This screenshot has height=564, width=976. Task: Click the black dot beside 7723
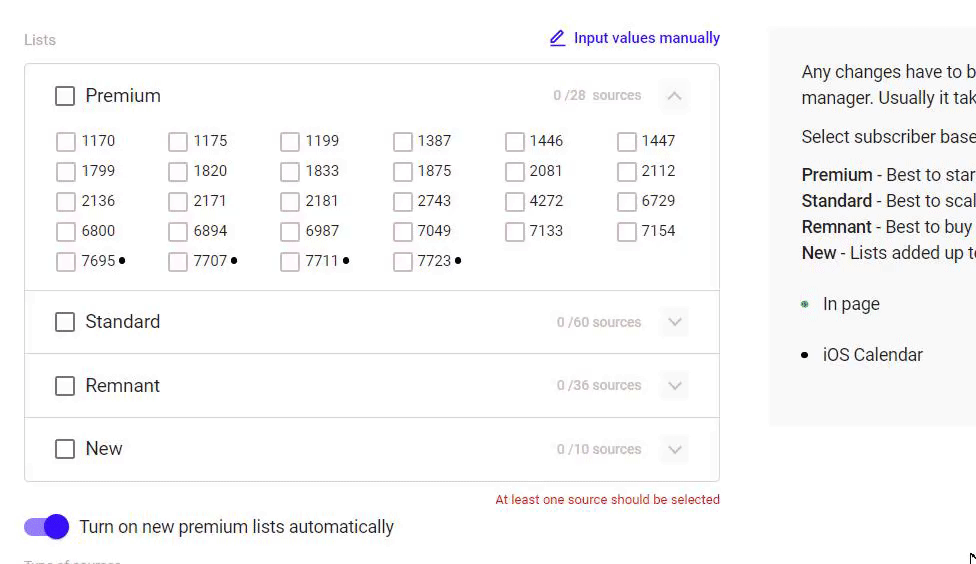coord(458,260)
